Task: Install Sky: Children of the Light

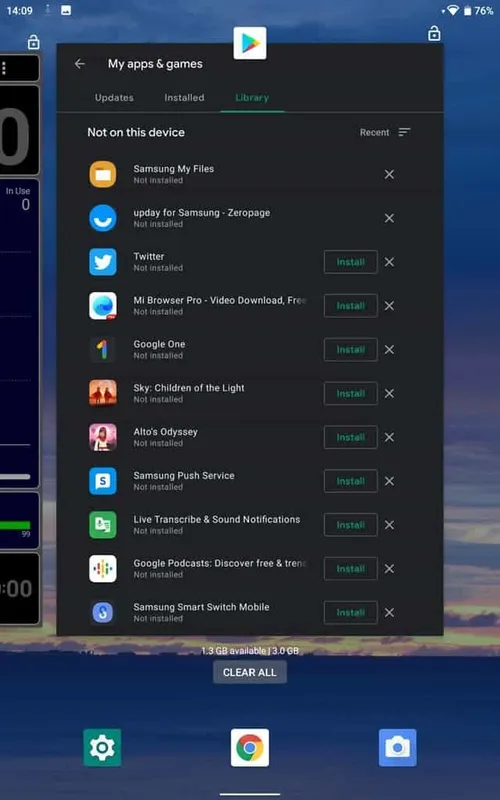Action: pos(351,393)
